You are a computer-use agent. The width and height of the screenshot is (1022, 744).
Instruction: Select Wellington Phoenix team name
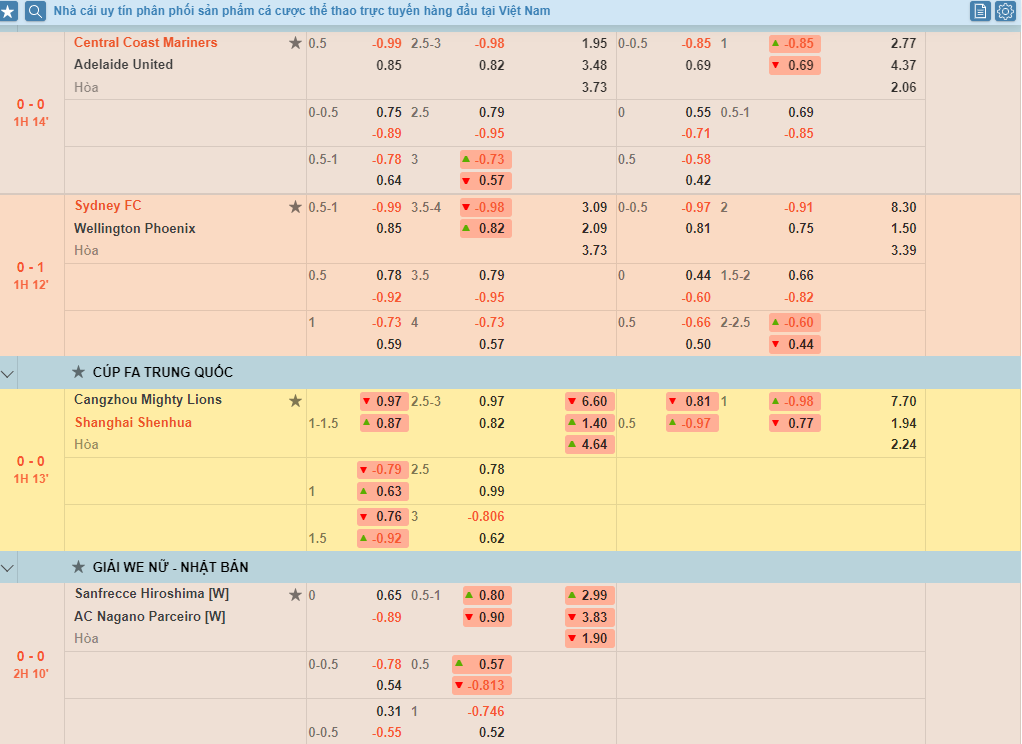(x=134, y=228)
